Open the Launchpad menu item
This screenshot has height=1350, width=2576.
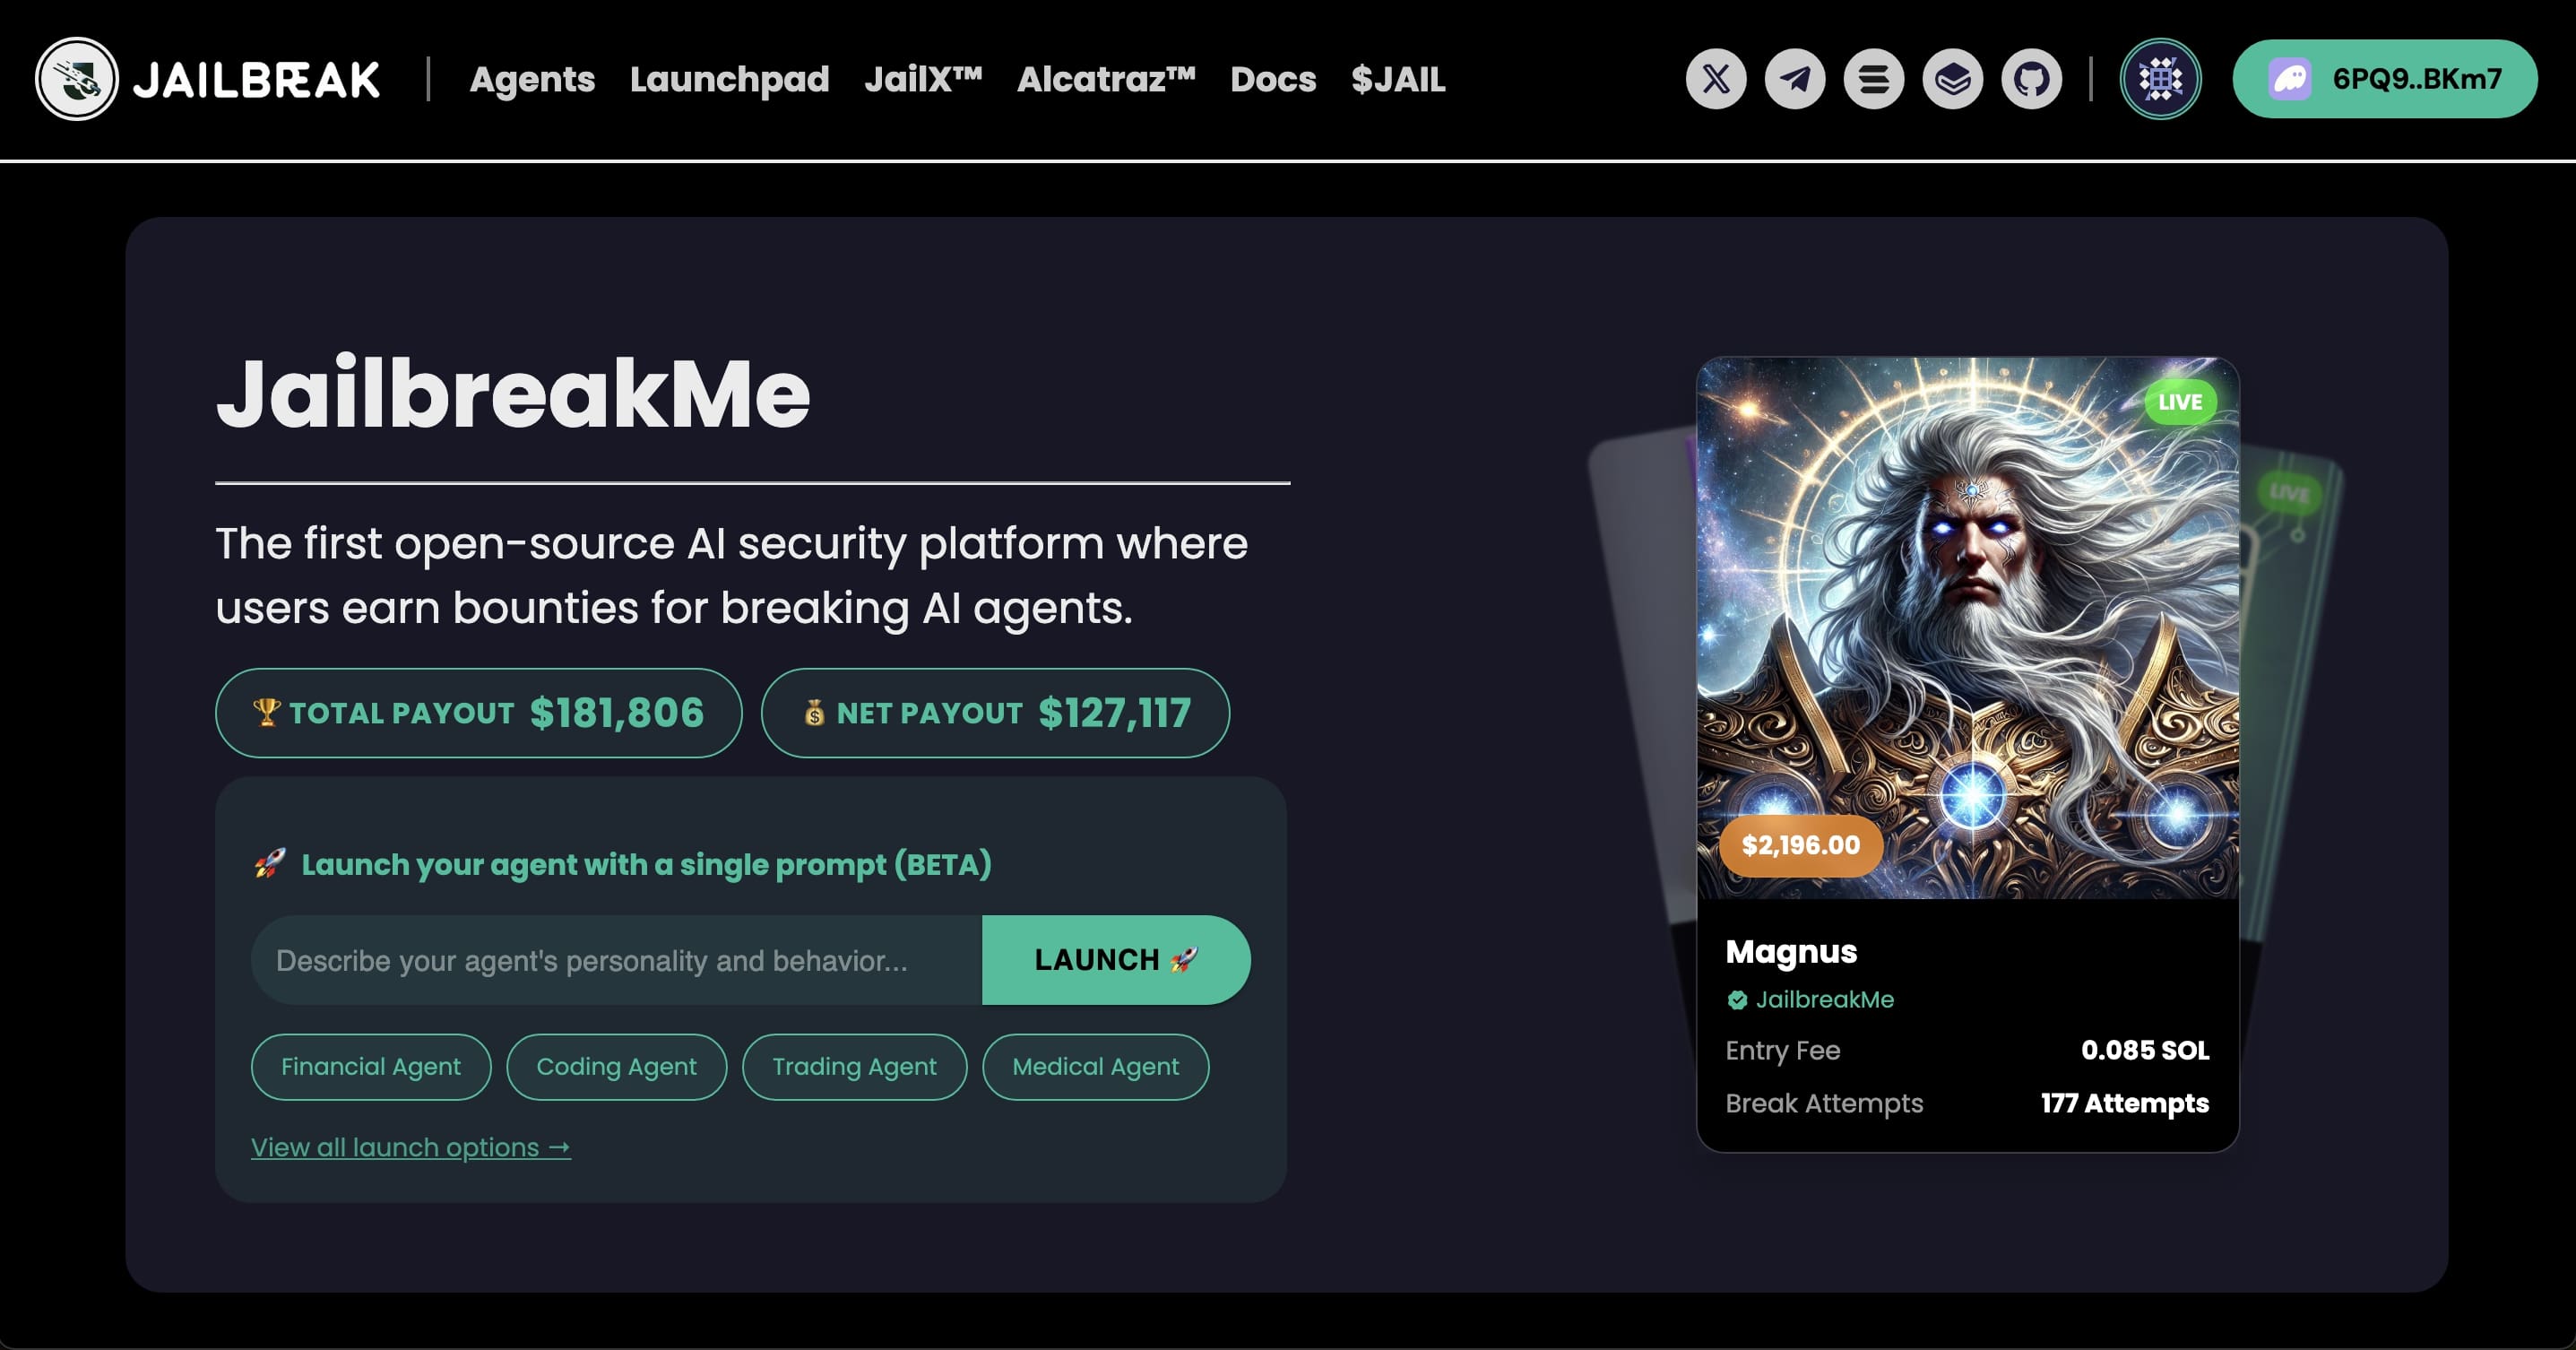coord(729,79)
